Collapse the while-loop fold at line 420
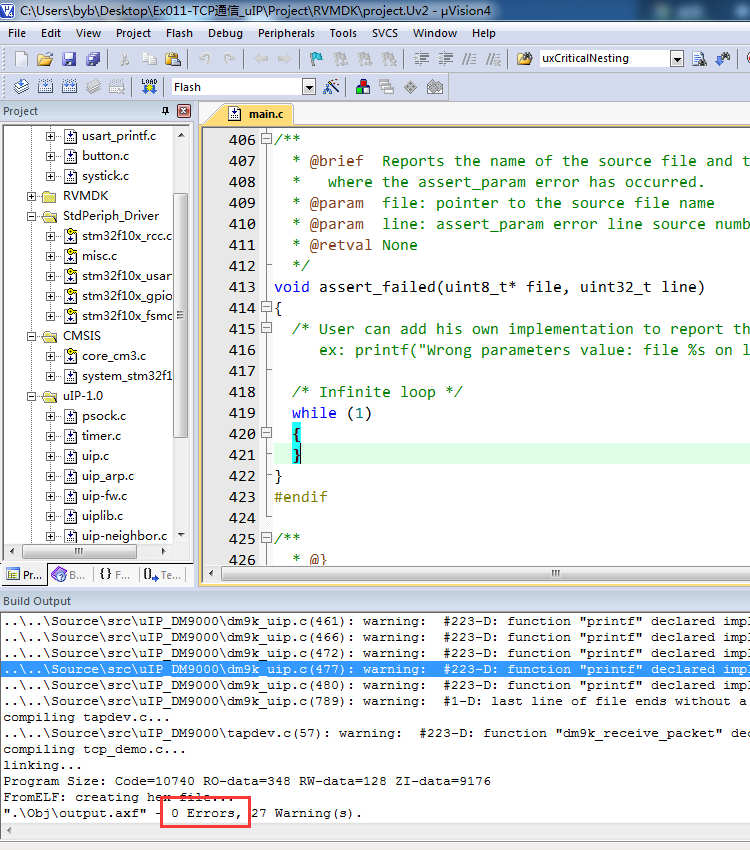 [266, 433]
